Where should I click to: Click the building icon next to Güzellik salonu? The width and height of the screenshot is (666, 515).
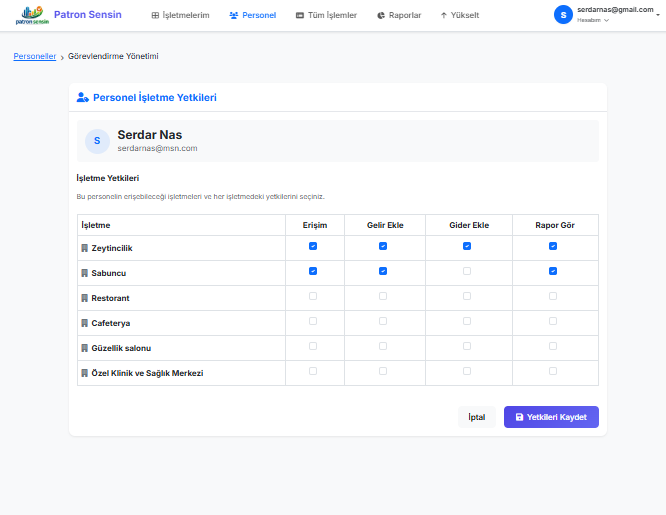pyautogui.click(x=85, y=348)
